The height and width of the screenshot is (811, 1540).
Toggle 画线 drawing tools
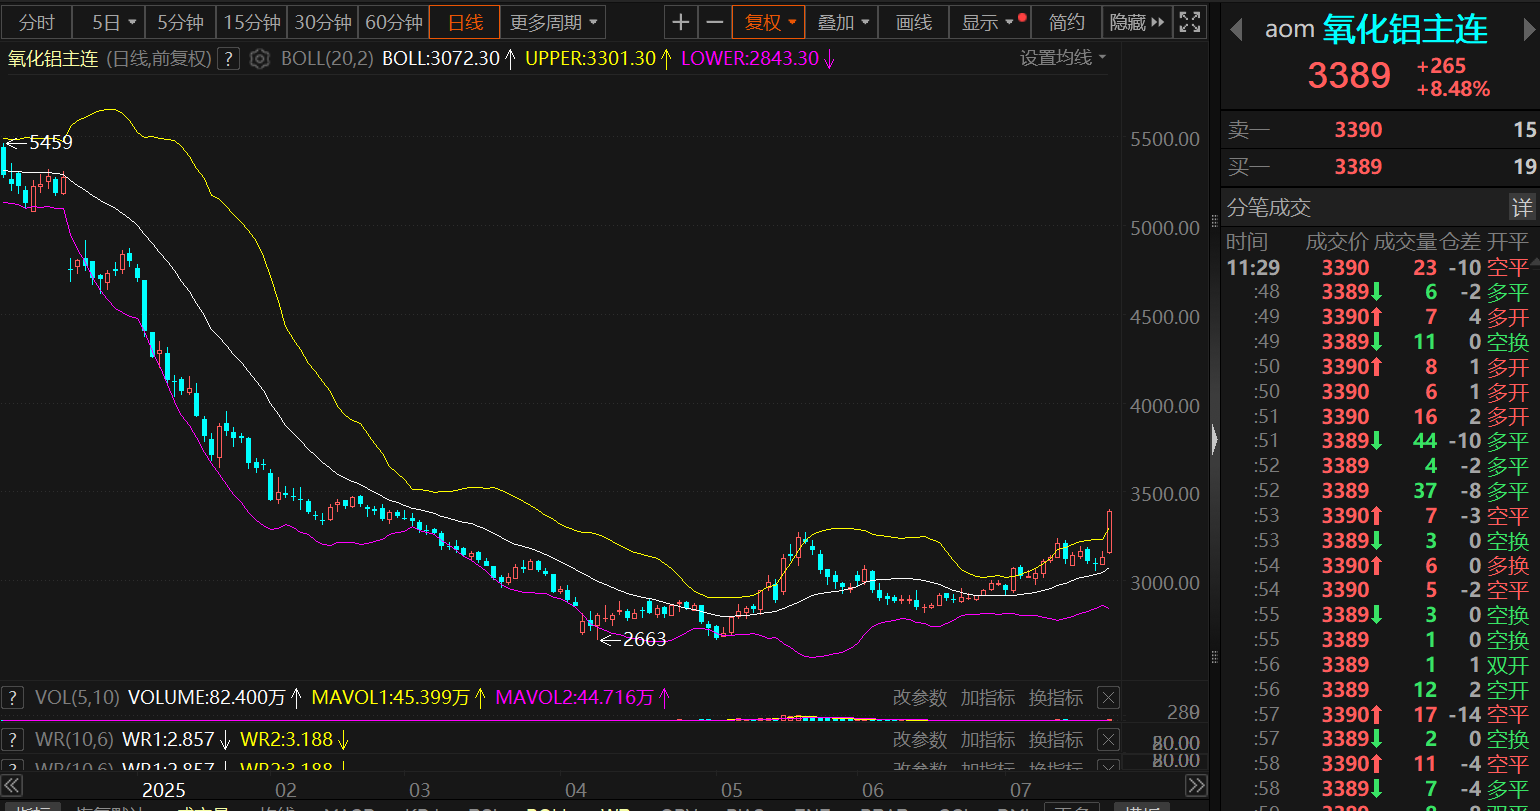[914, 22]
